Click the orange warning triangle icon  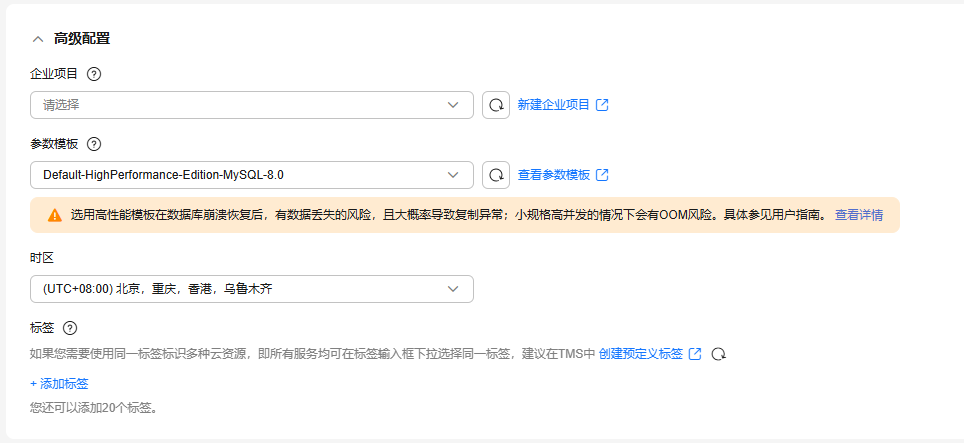coord(54,215)
